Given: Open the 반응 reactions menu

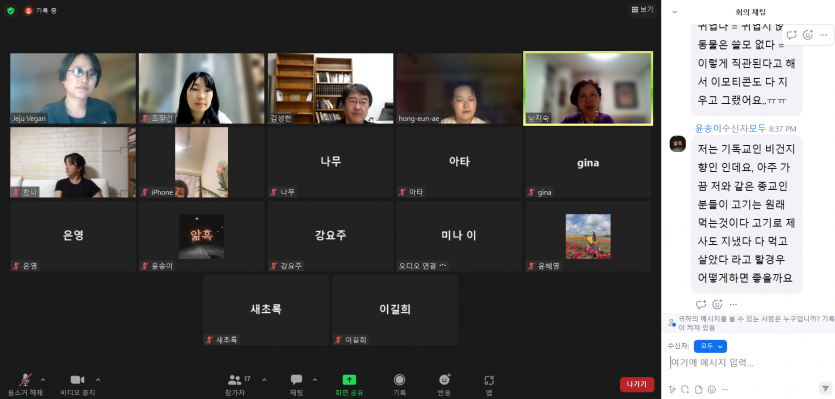Looking at the screenshot, I should click(444, 384).
